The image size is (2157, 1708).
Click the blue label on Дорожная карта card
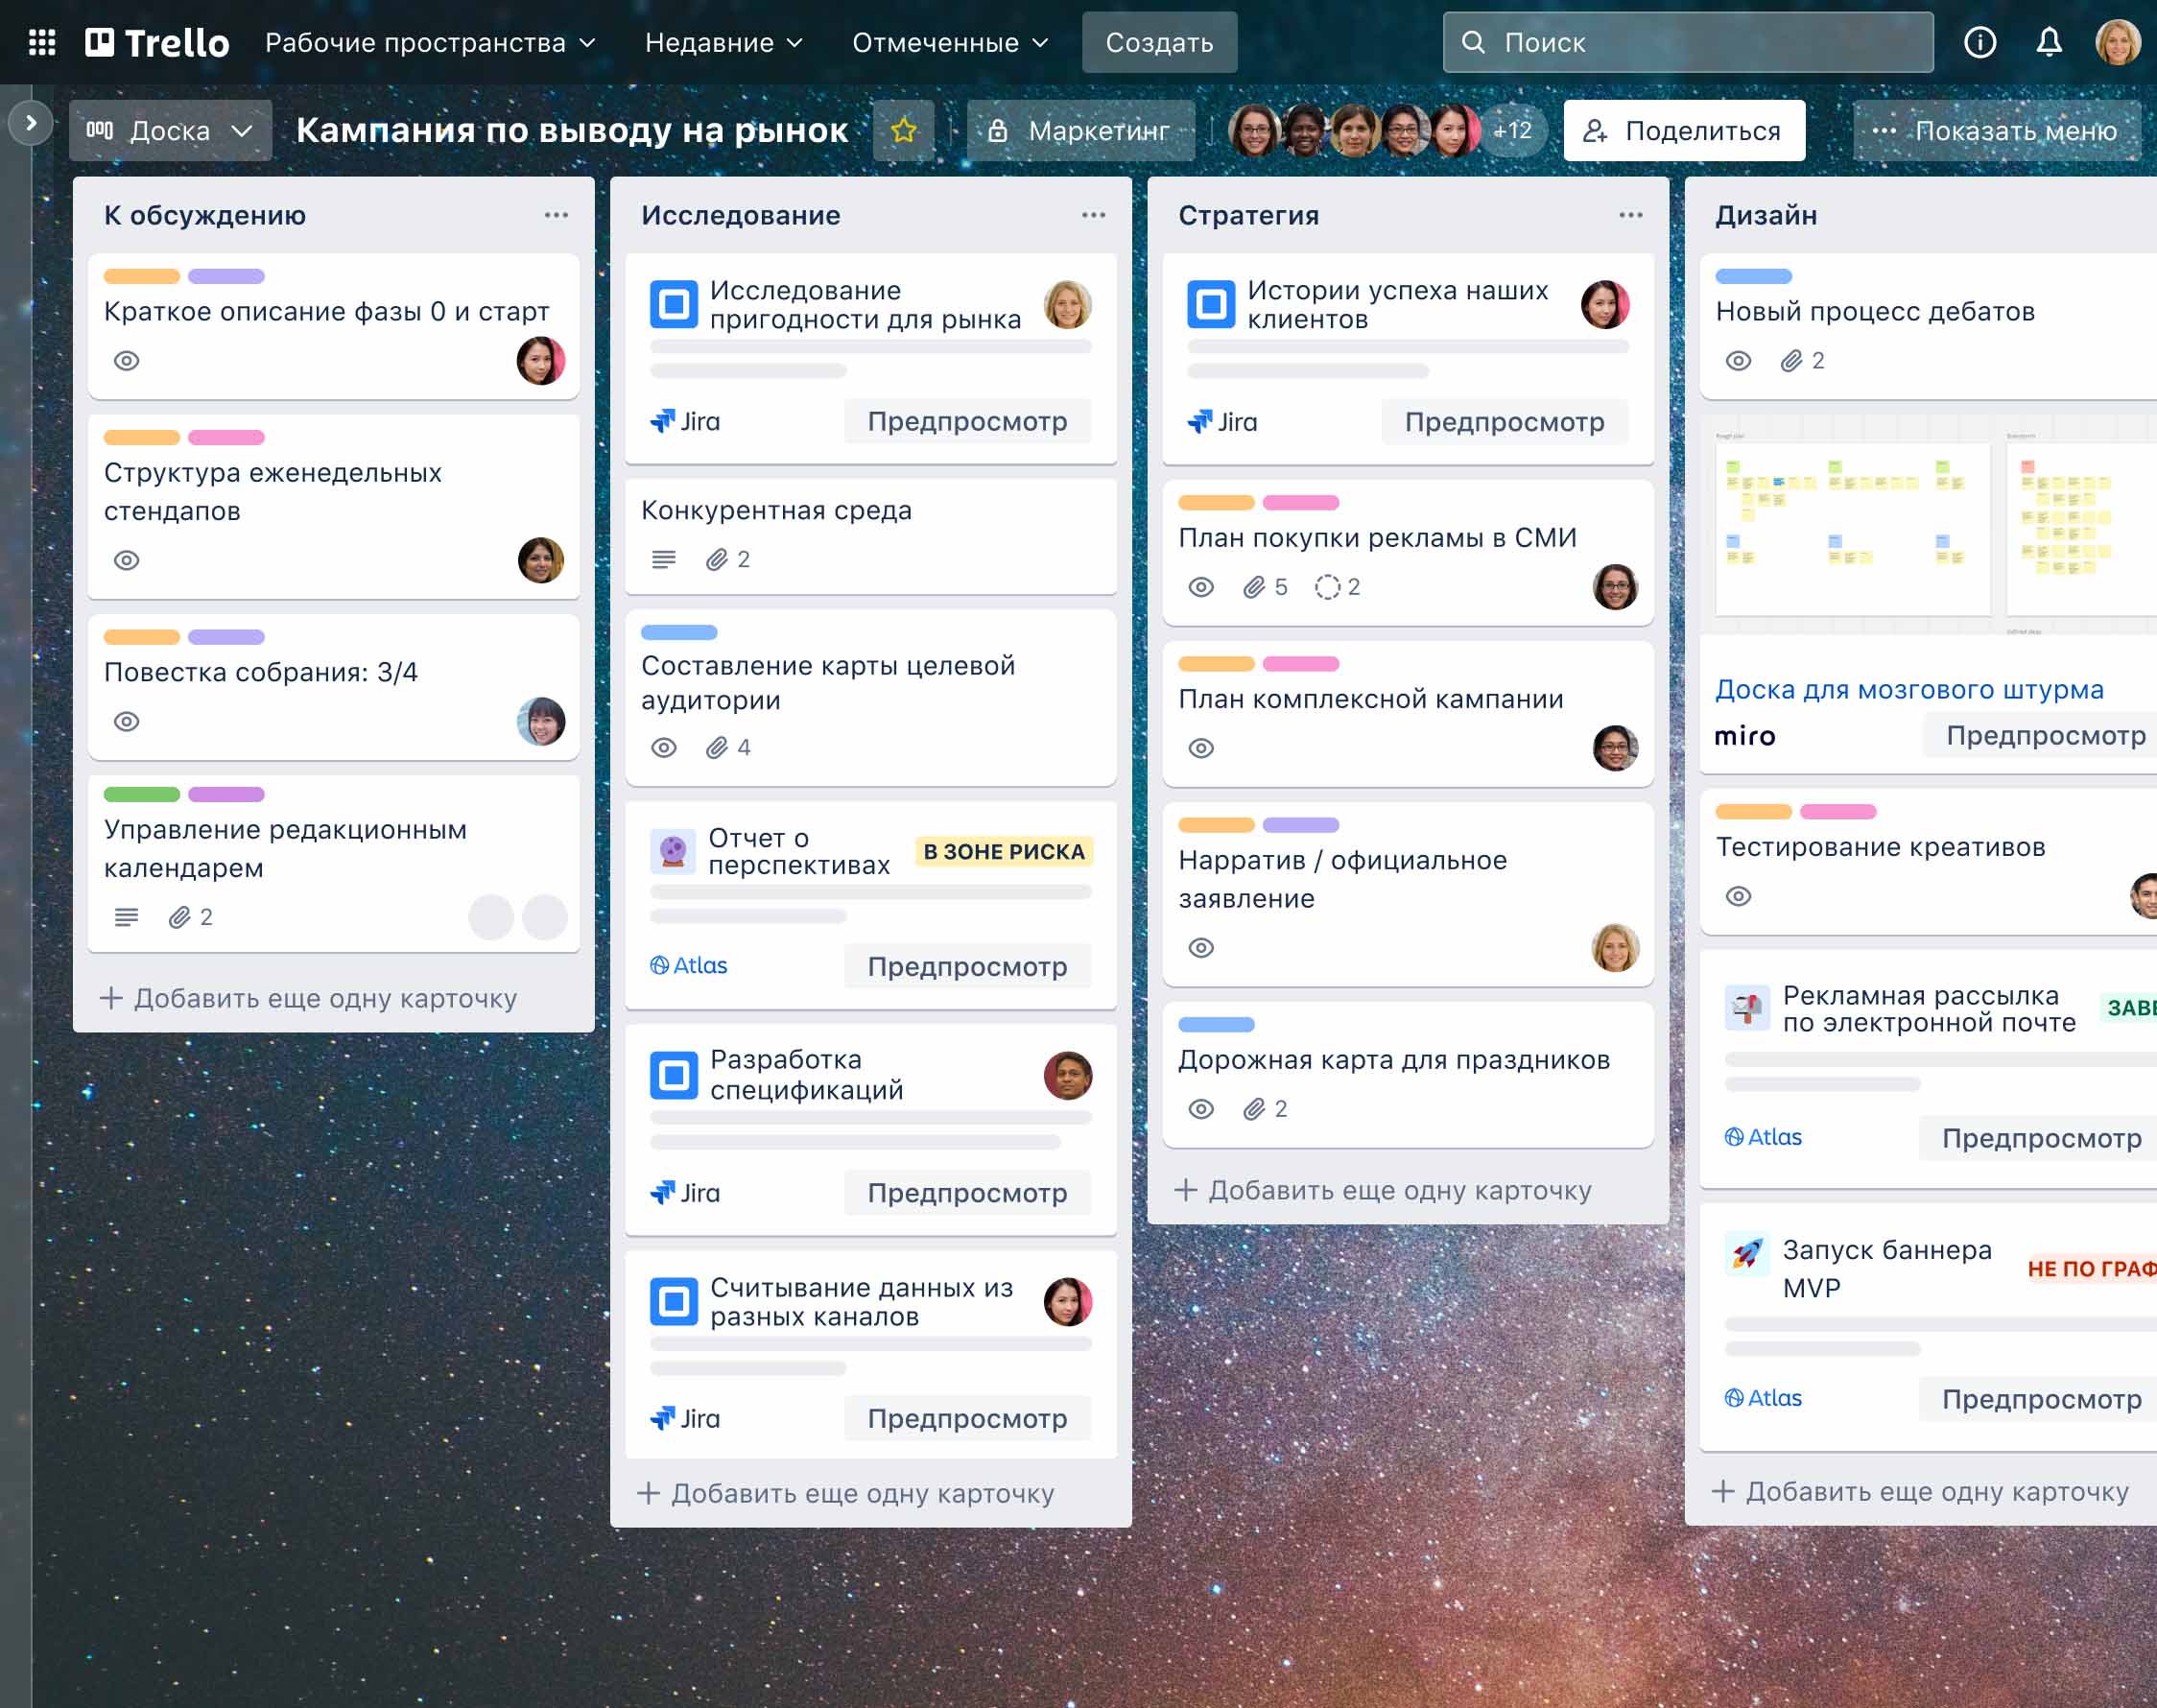(1216, 1024)
